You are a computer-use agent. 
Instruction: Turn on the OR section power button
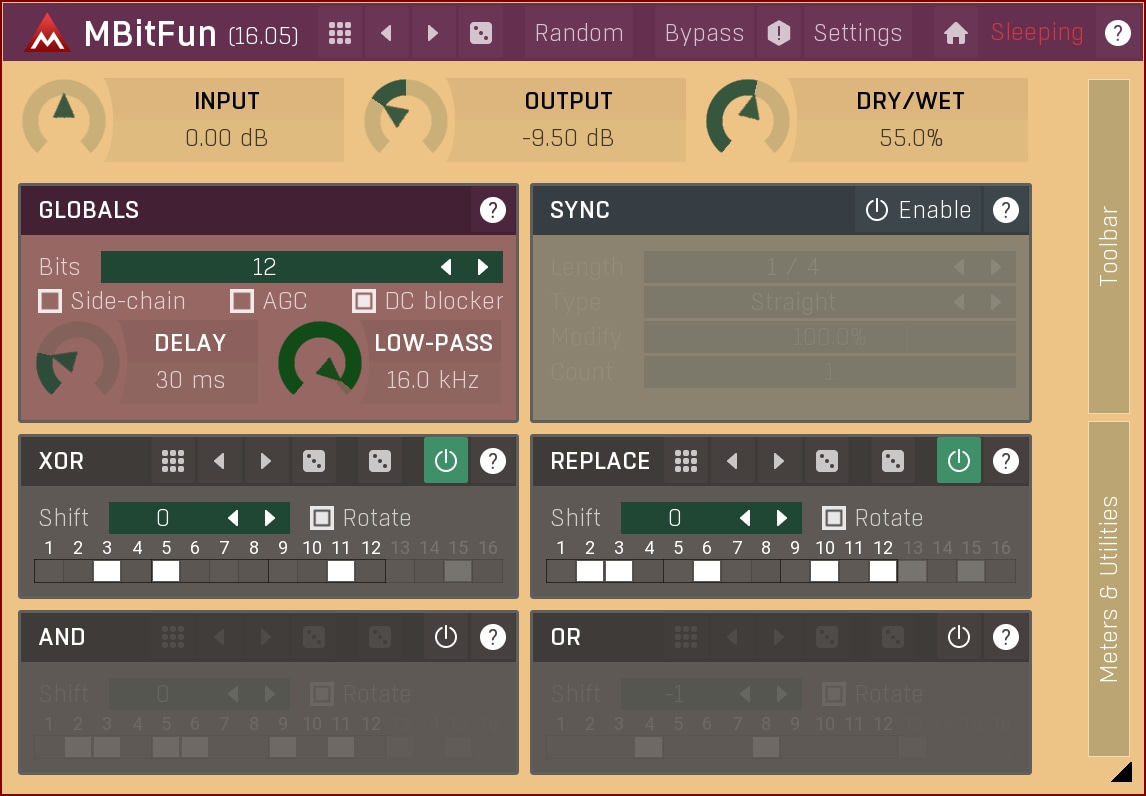pyautogui.click(x=959, y=637)
